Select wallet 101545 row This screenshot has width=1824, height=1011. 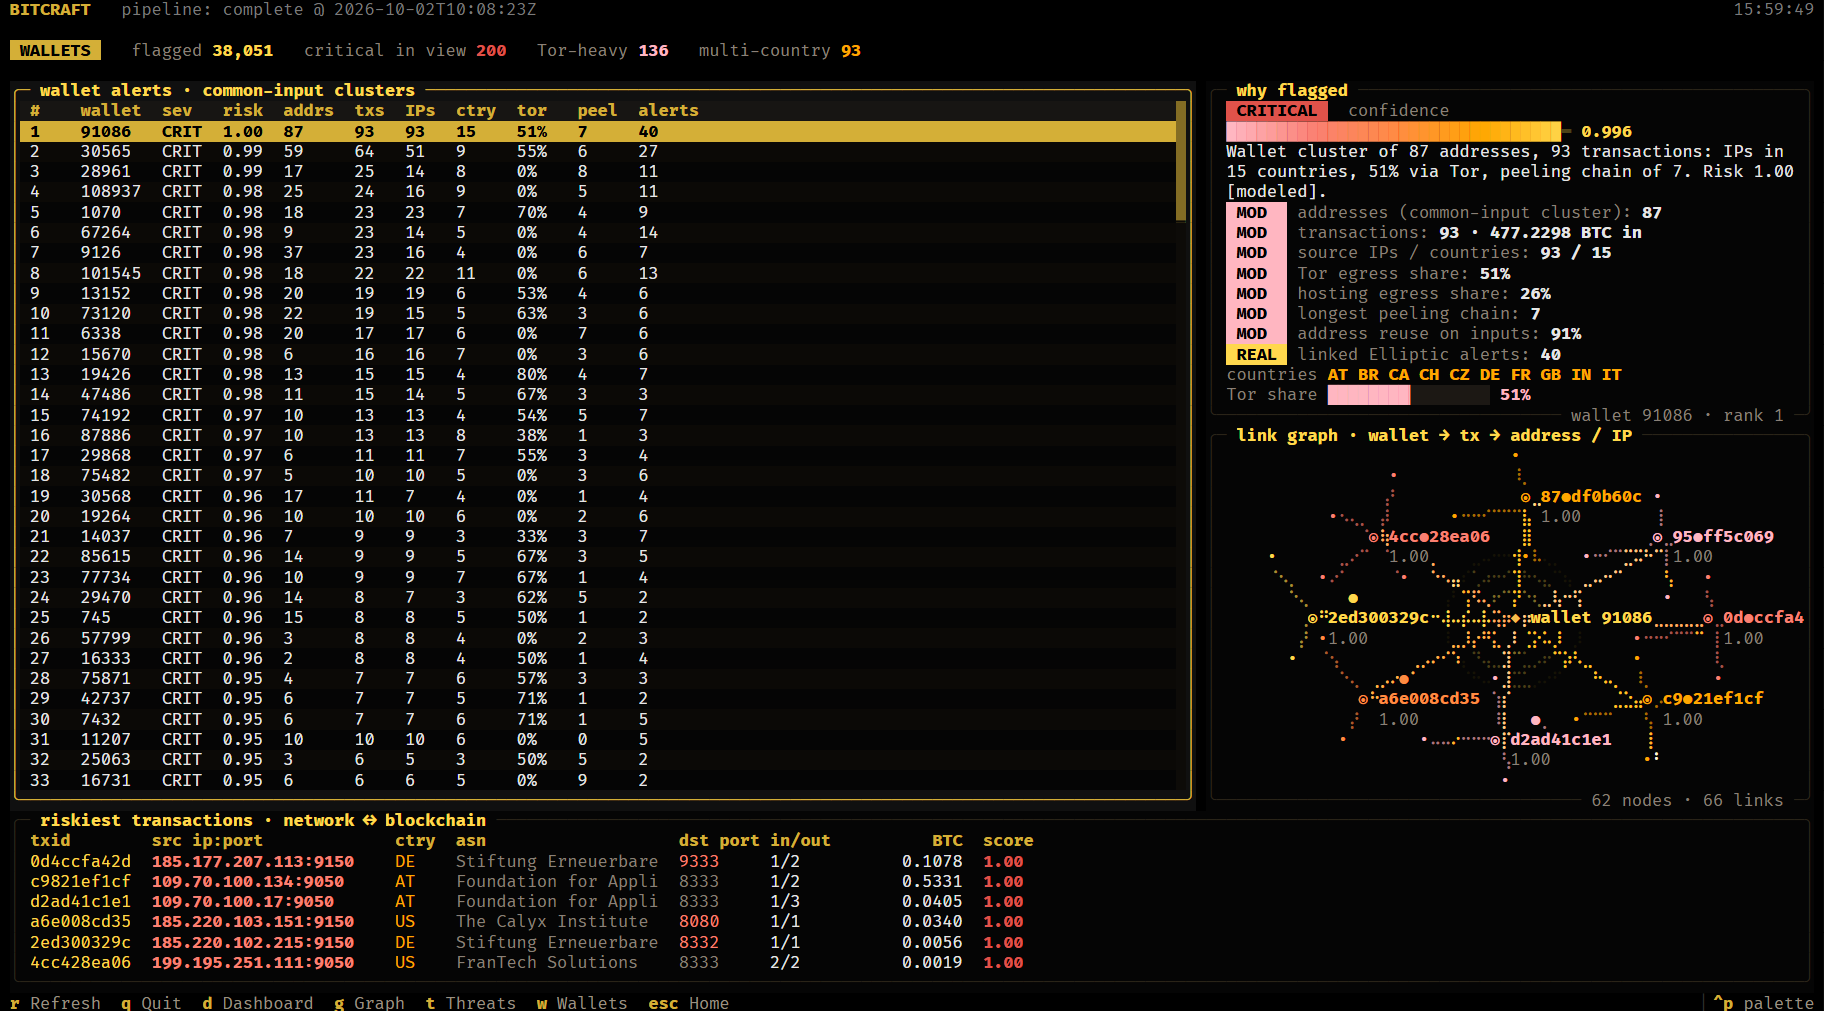click(x=598, y=273)
